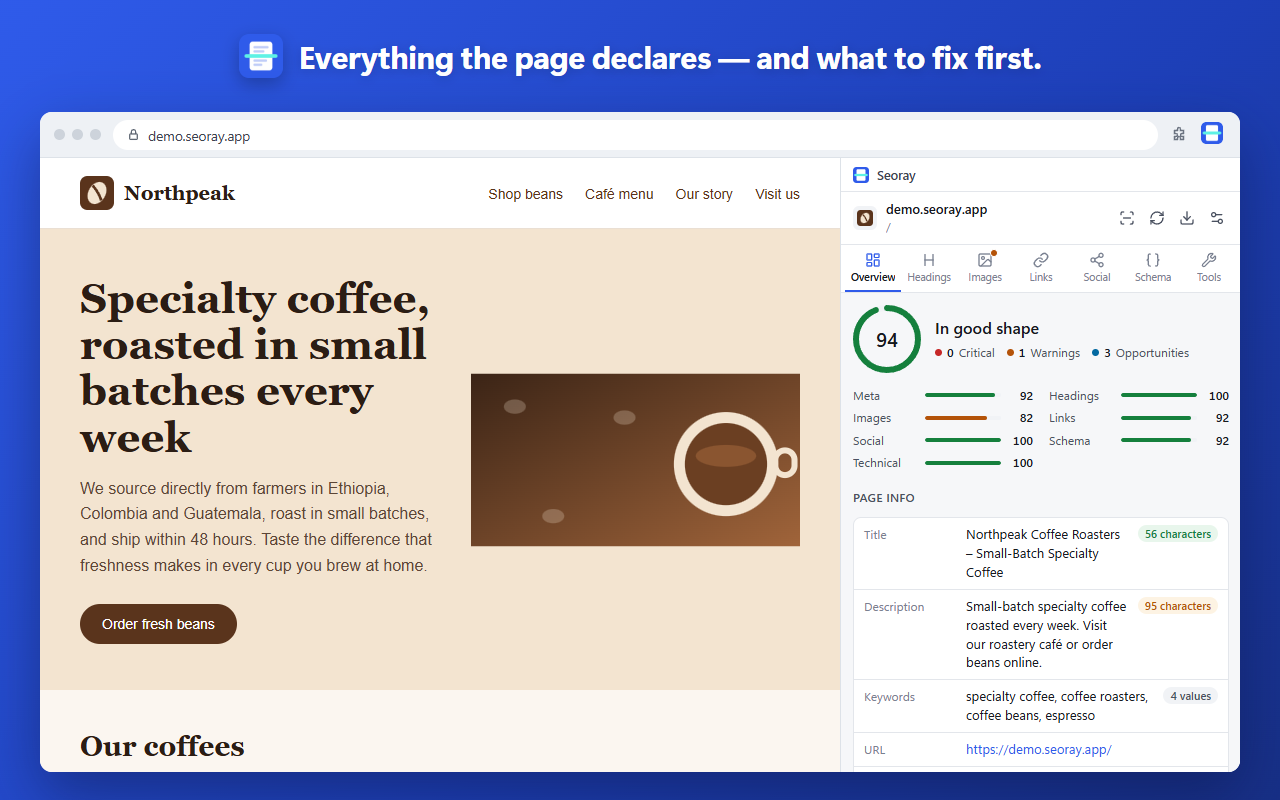The height and width of the screenshot is (800, 1280).
Task: Open the Tools tab
Action: [x=1209, y=268]
